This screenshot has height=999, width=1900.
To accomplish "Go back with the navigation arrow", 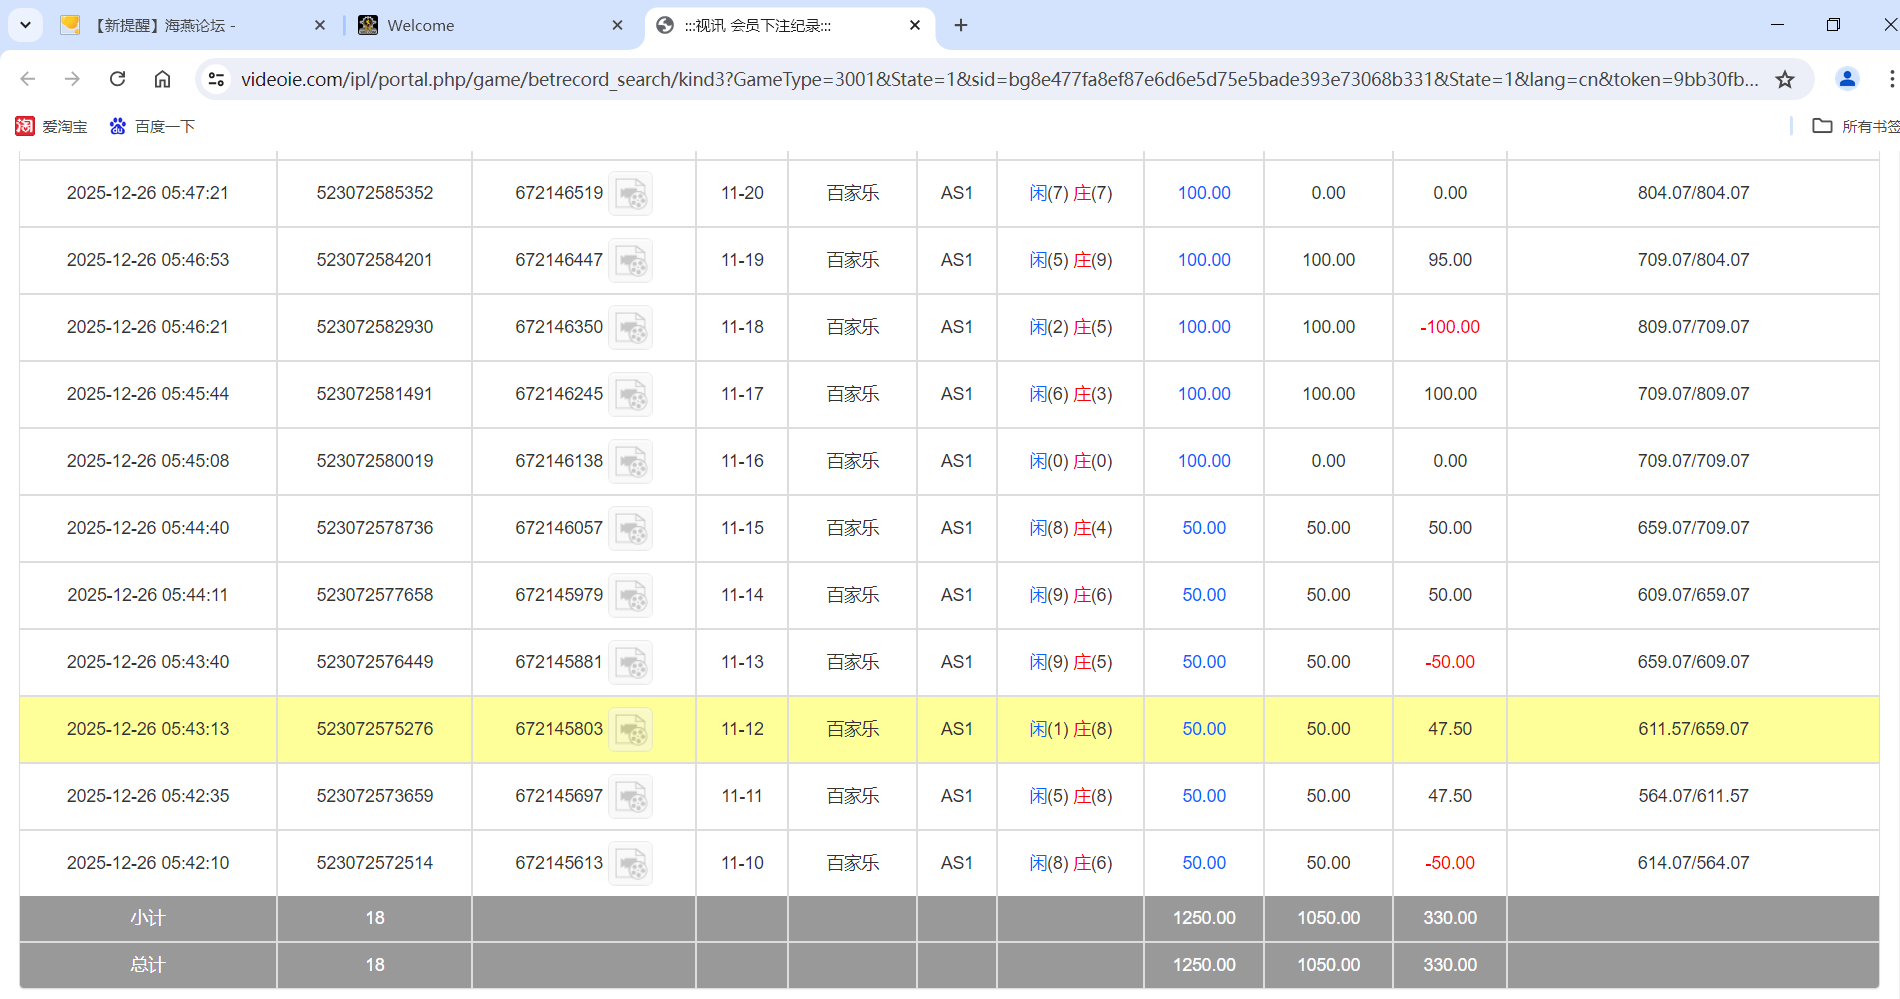I will pyautogui.click(x=27, y=79).
